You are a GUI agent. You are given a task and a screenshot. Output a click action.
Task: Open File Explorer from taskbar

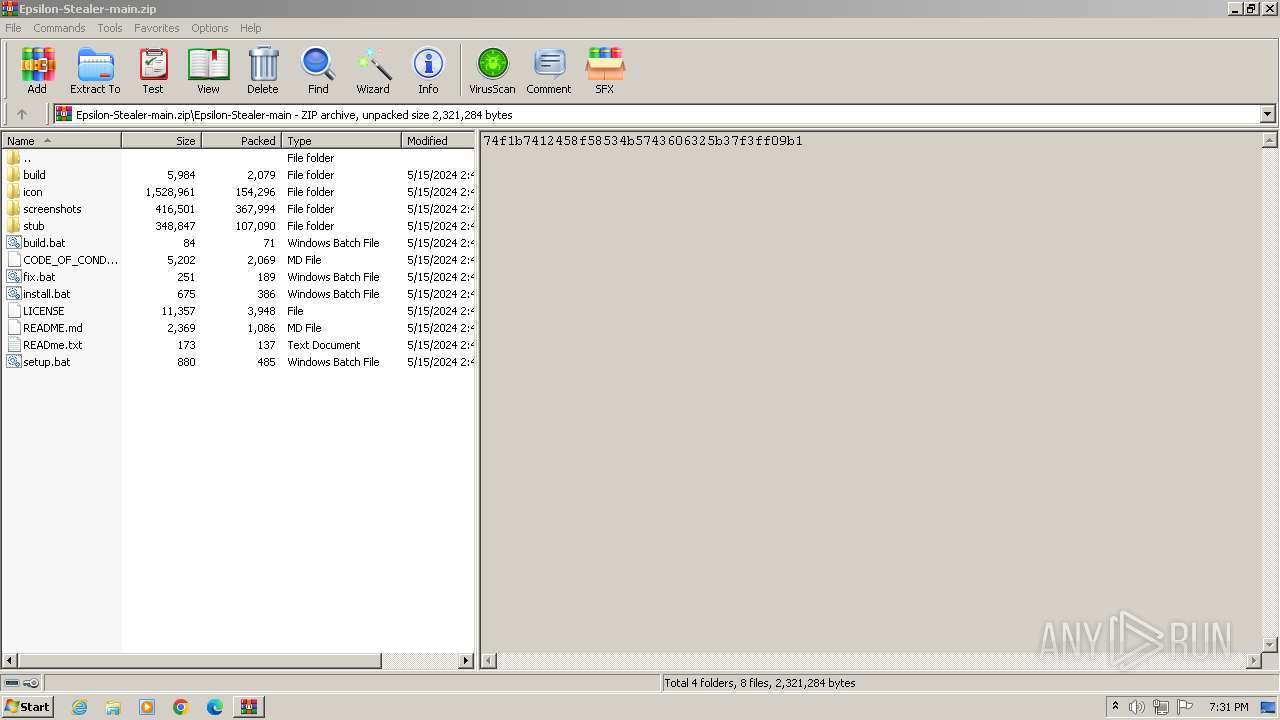(x=113, y=707)
